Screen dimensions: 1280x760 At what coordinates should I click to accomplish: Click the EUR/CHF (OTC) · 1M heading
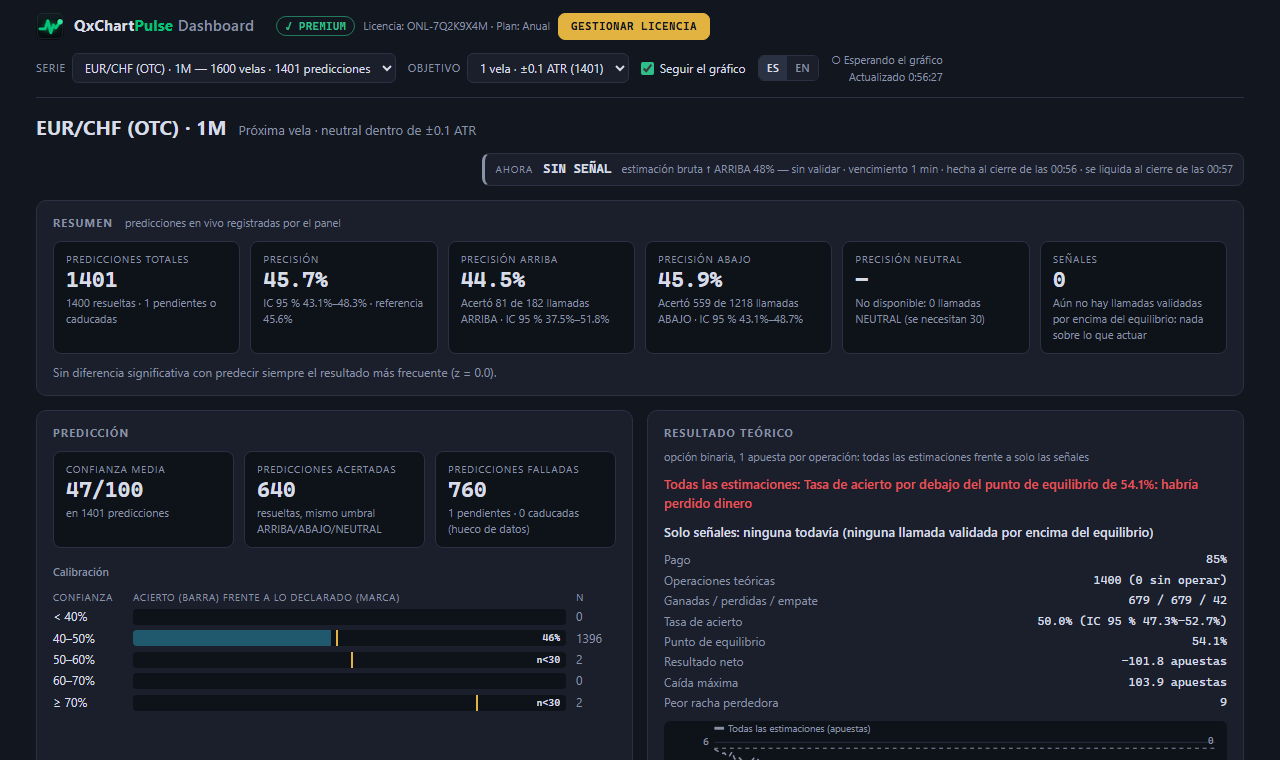(131, 129)
